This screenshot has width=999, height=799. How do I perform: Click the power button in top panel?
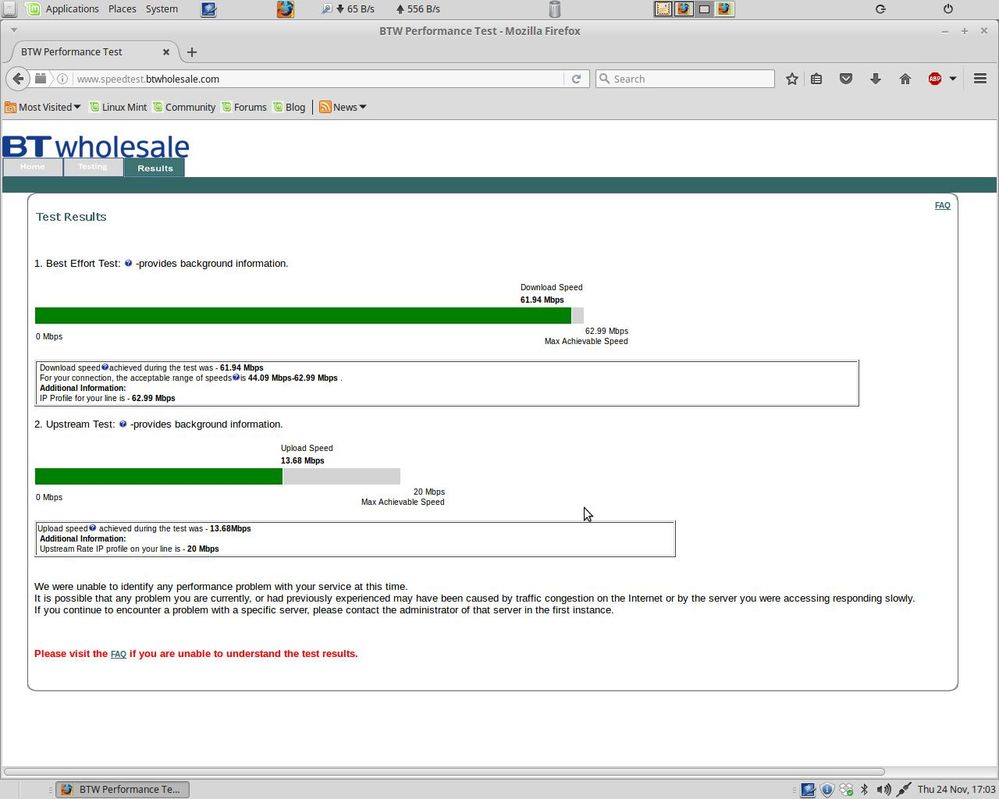(x=948, y=9)
